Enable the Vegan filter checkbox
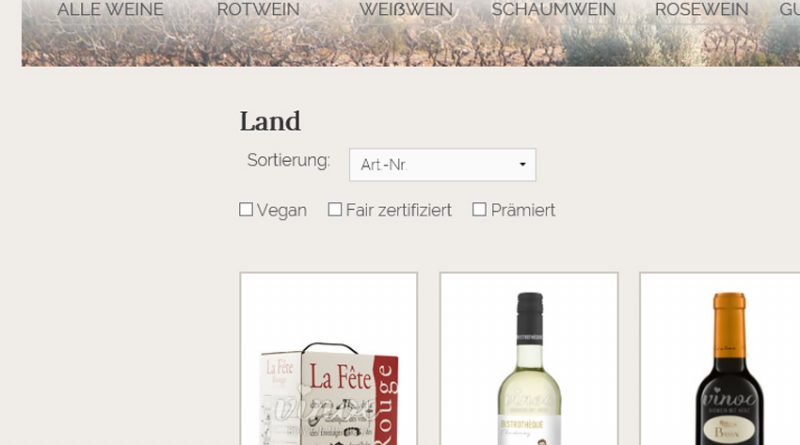This screenshot has height=445, width=800. click(x=246, y=209)
